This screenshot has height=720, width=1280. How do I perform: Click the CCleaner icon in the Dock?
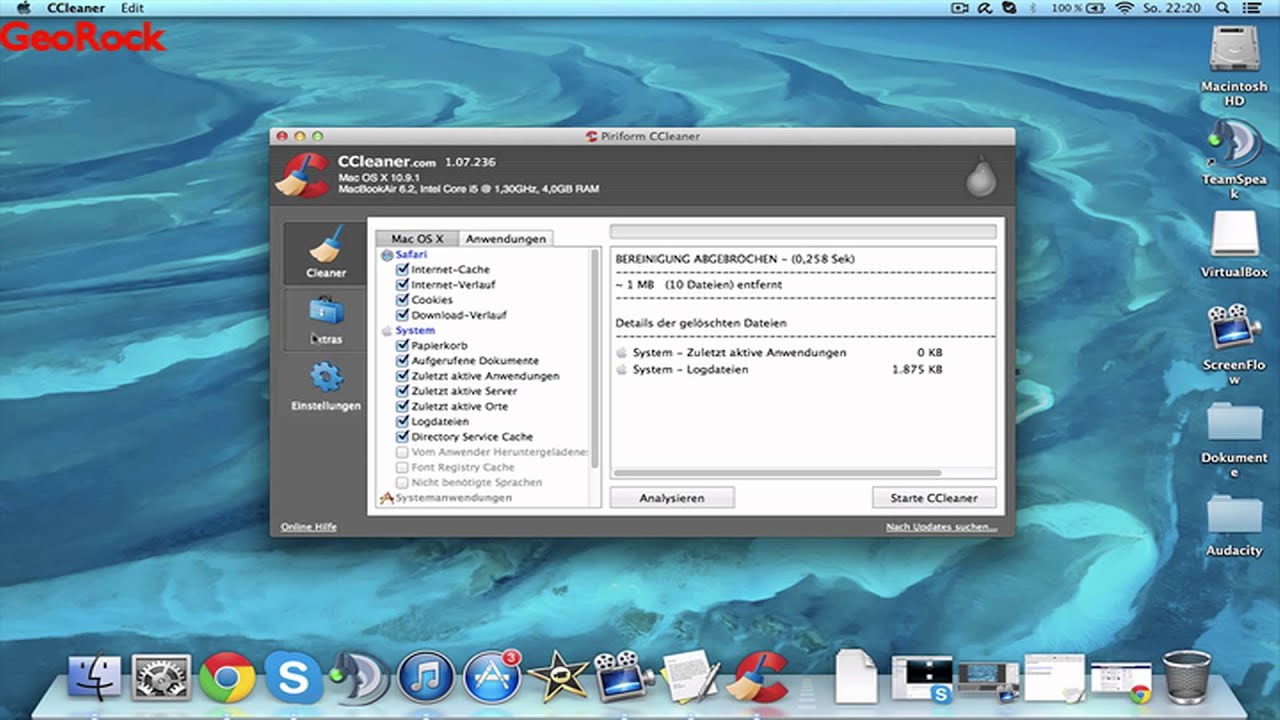coord(757,677)
